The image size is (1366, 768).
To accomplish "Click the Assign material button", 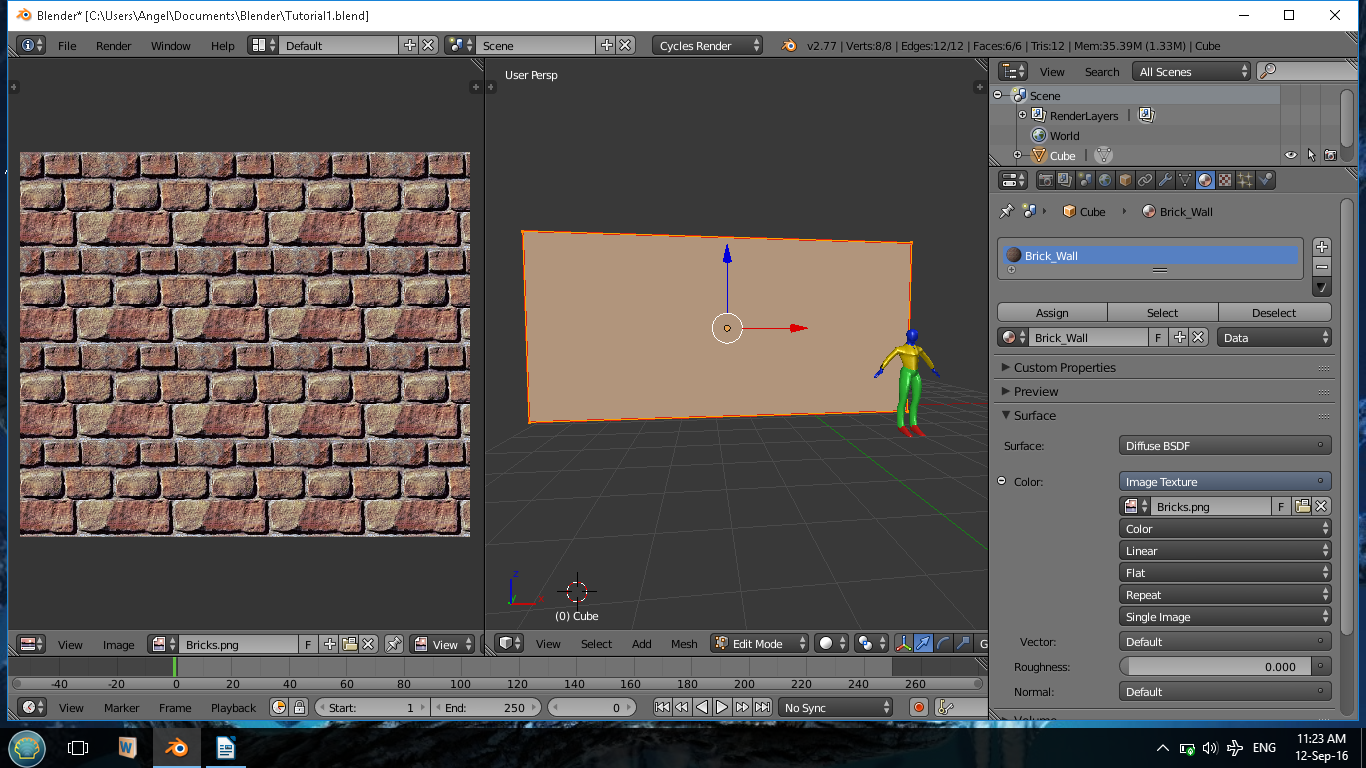I will click(1052, 313).
